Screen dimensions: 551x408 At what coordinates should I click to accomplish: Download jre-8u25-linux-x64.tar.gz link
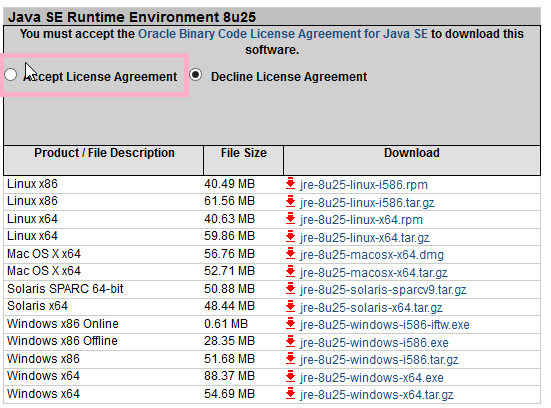365,238
